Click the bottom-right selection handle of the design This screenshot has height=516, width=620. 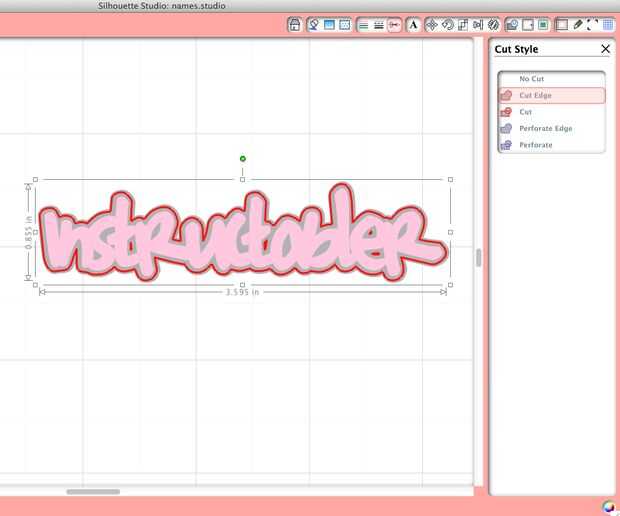450,285
